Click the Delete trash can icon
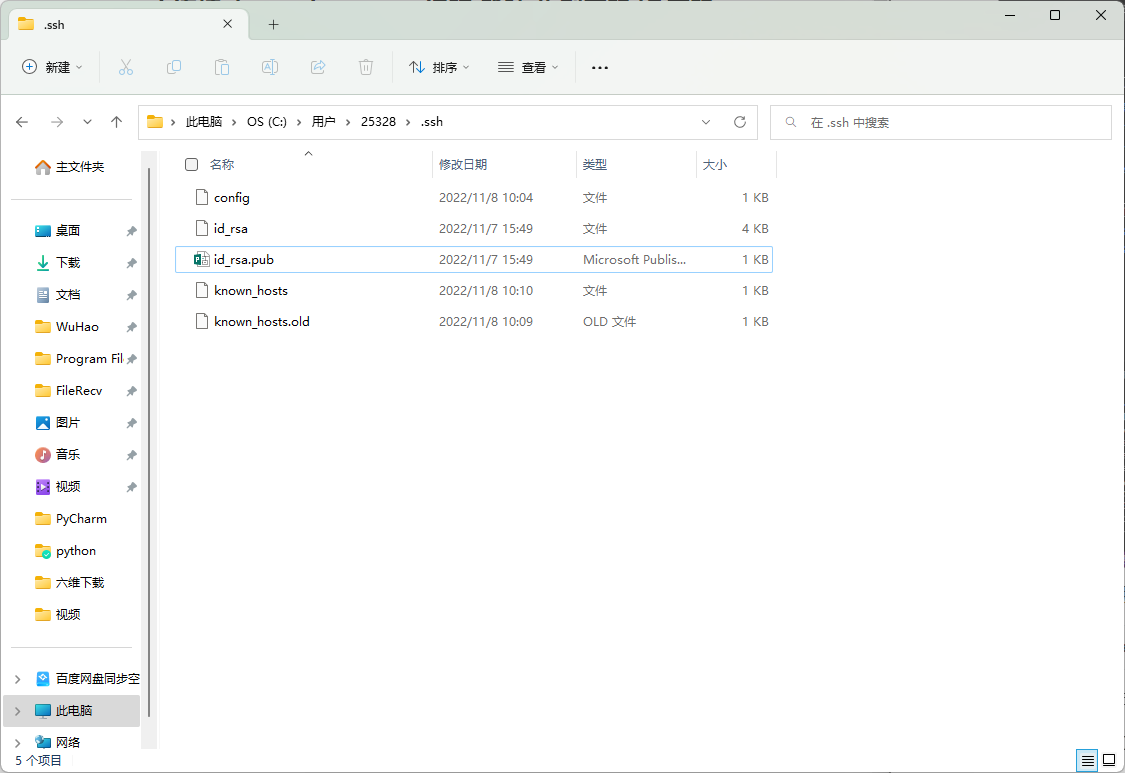Screen dimensions: 1125x773 pos(366,67)
